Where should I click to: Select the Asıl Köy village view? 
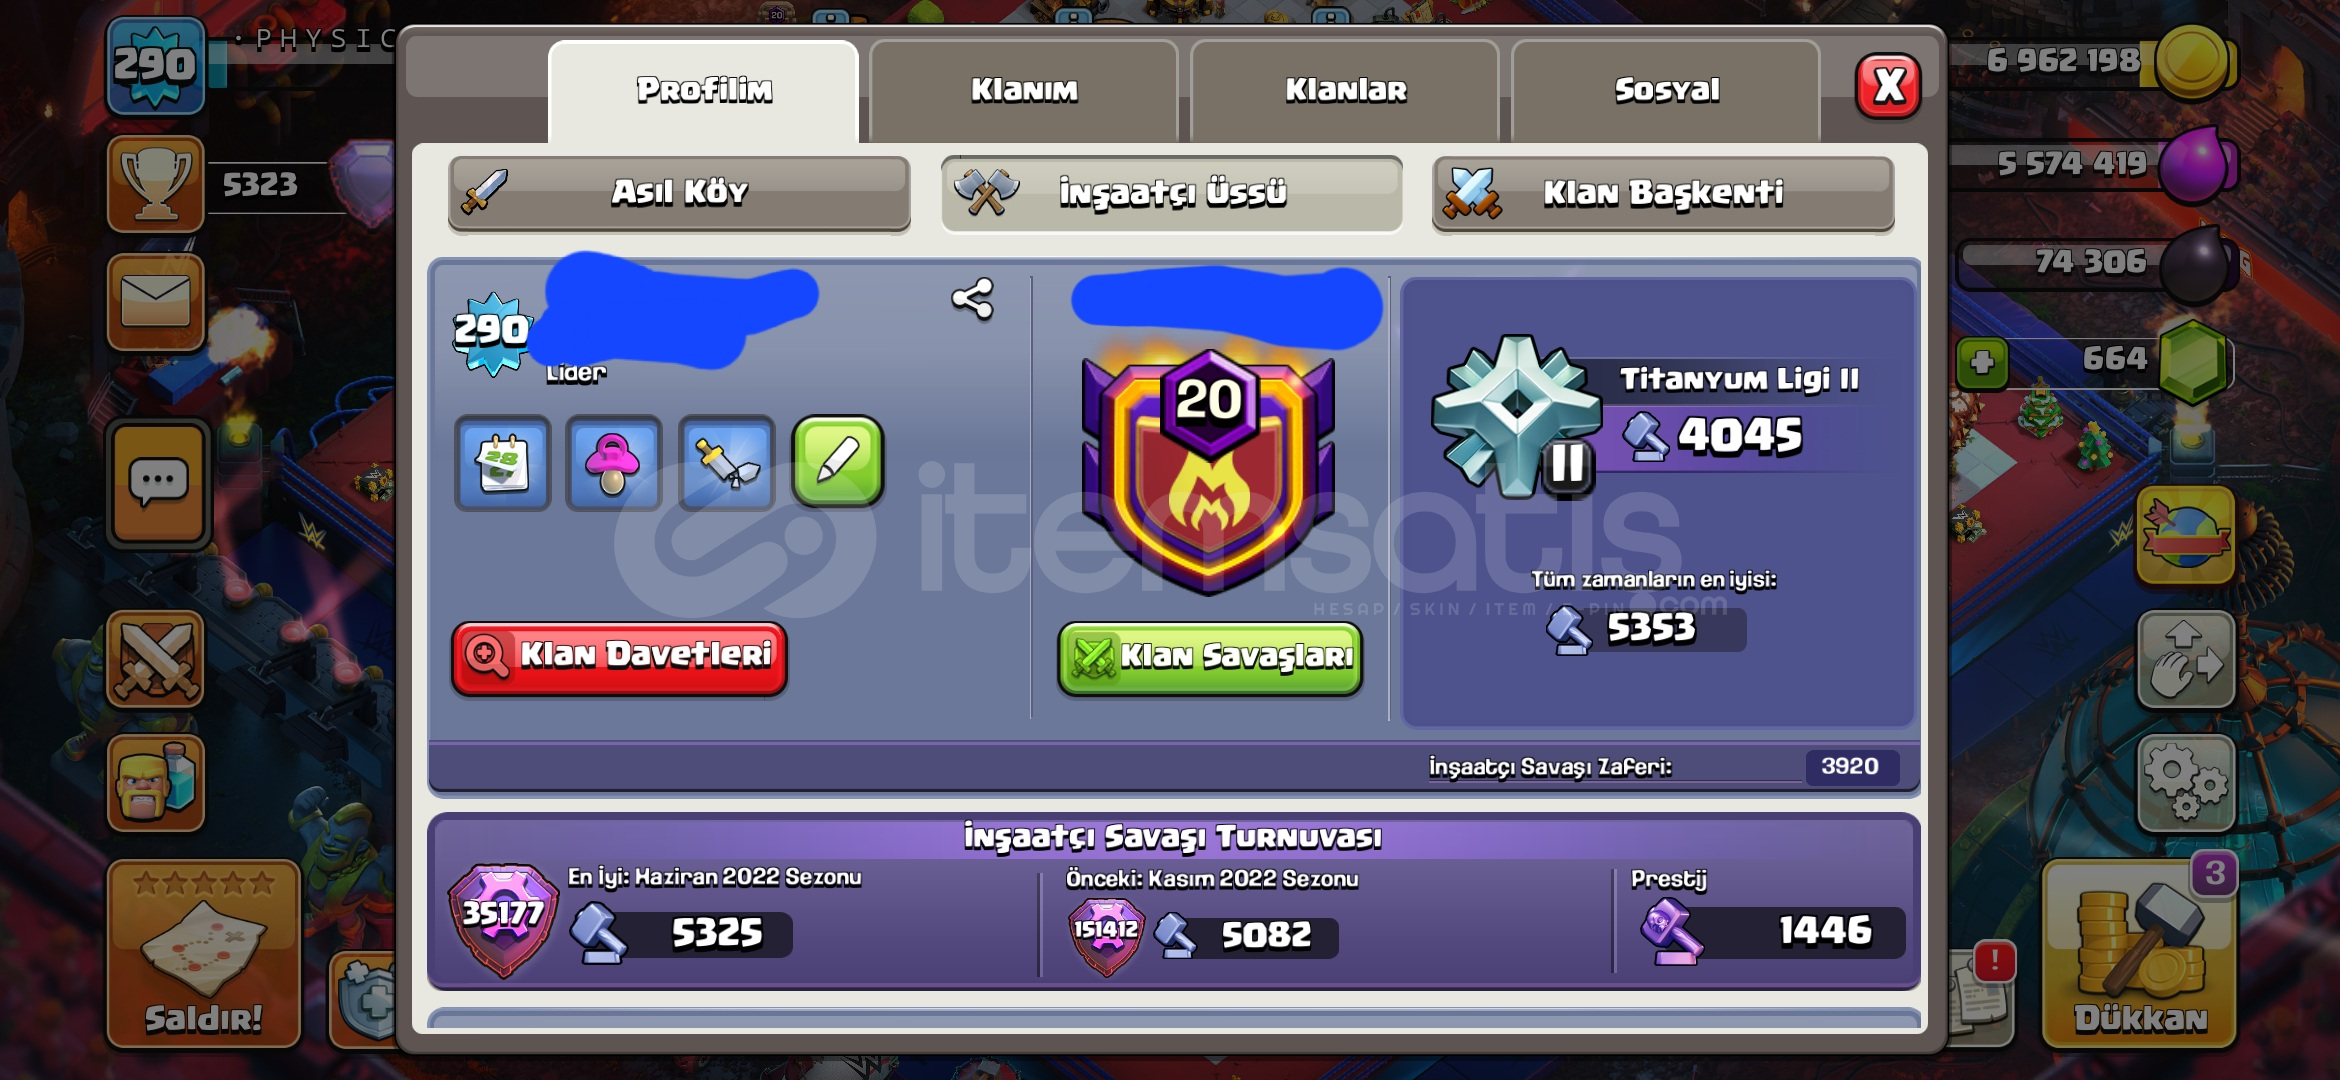[679, 193]
